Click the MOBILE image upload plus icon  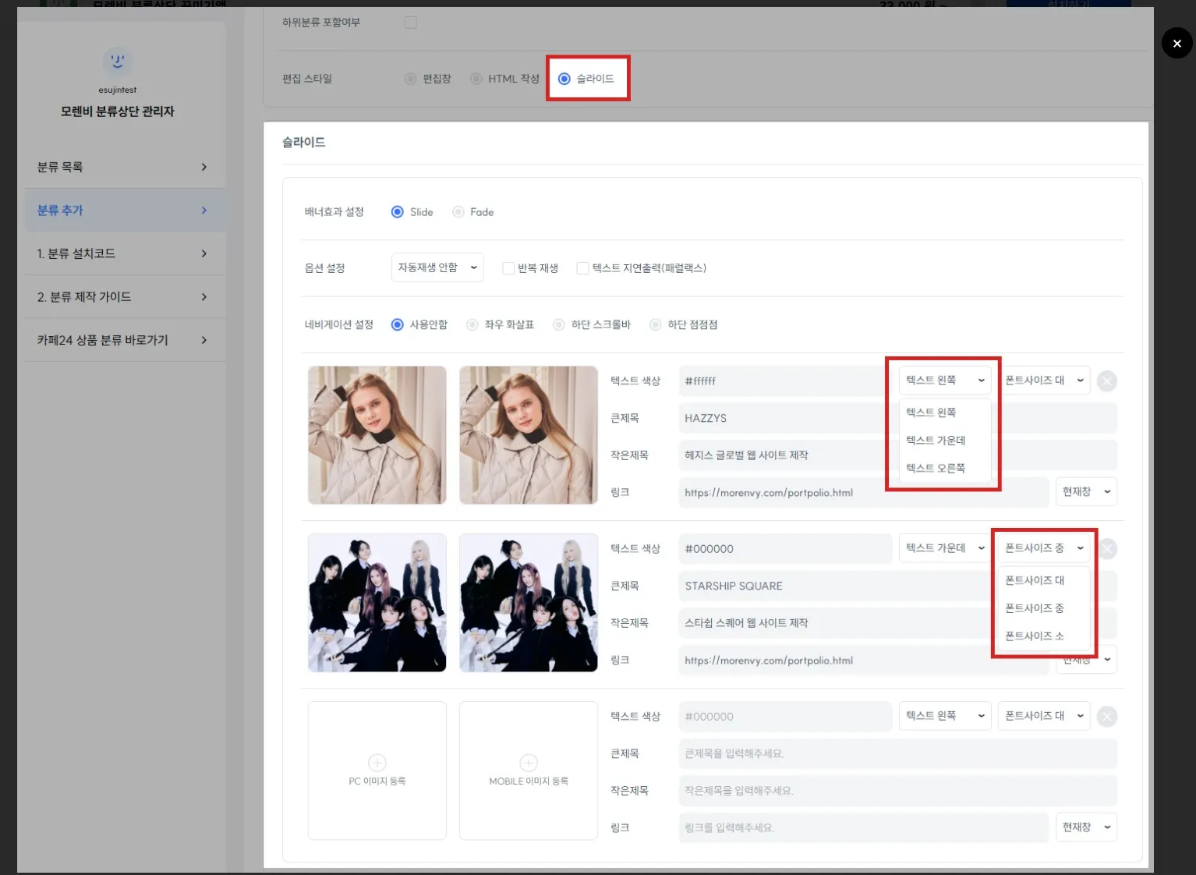pos(528,762)
